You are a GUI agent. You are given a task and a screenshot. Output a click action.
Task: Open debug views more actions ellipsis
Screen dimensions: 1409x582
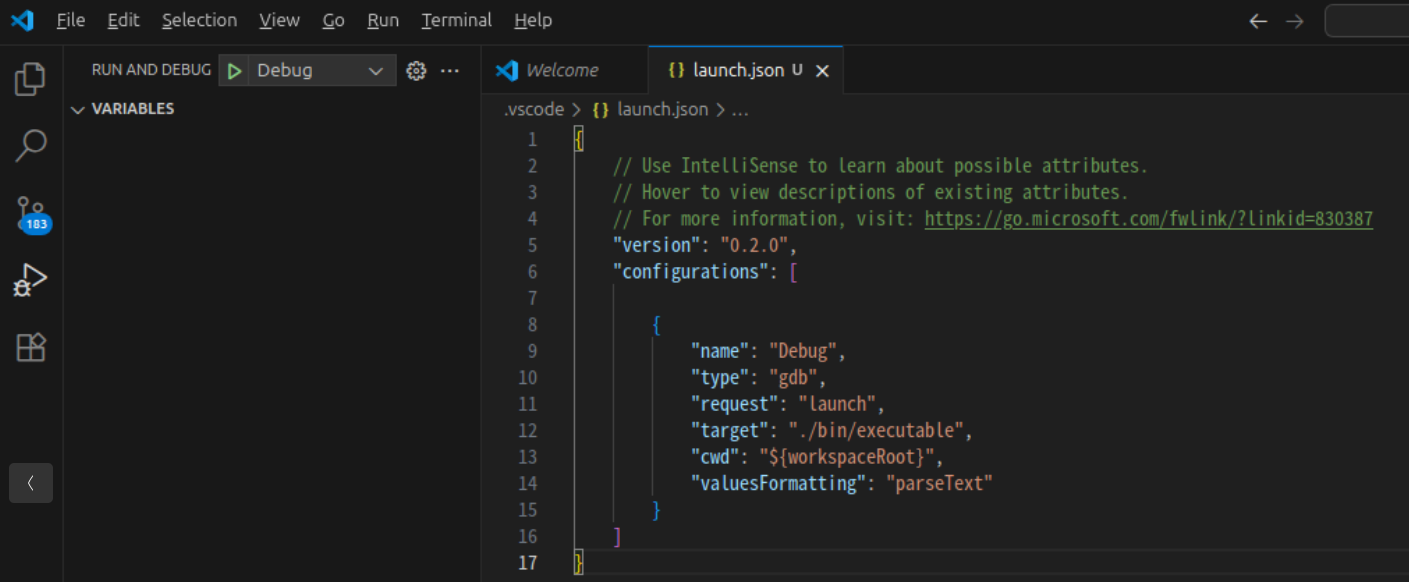pos(450,71)
